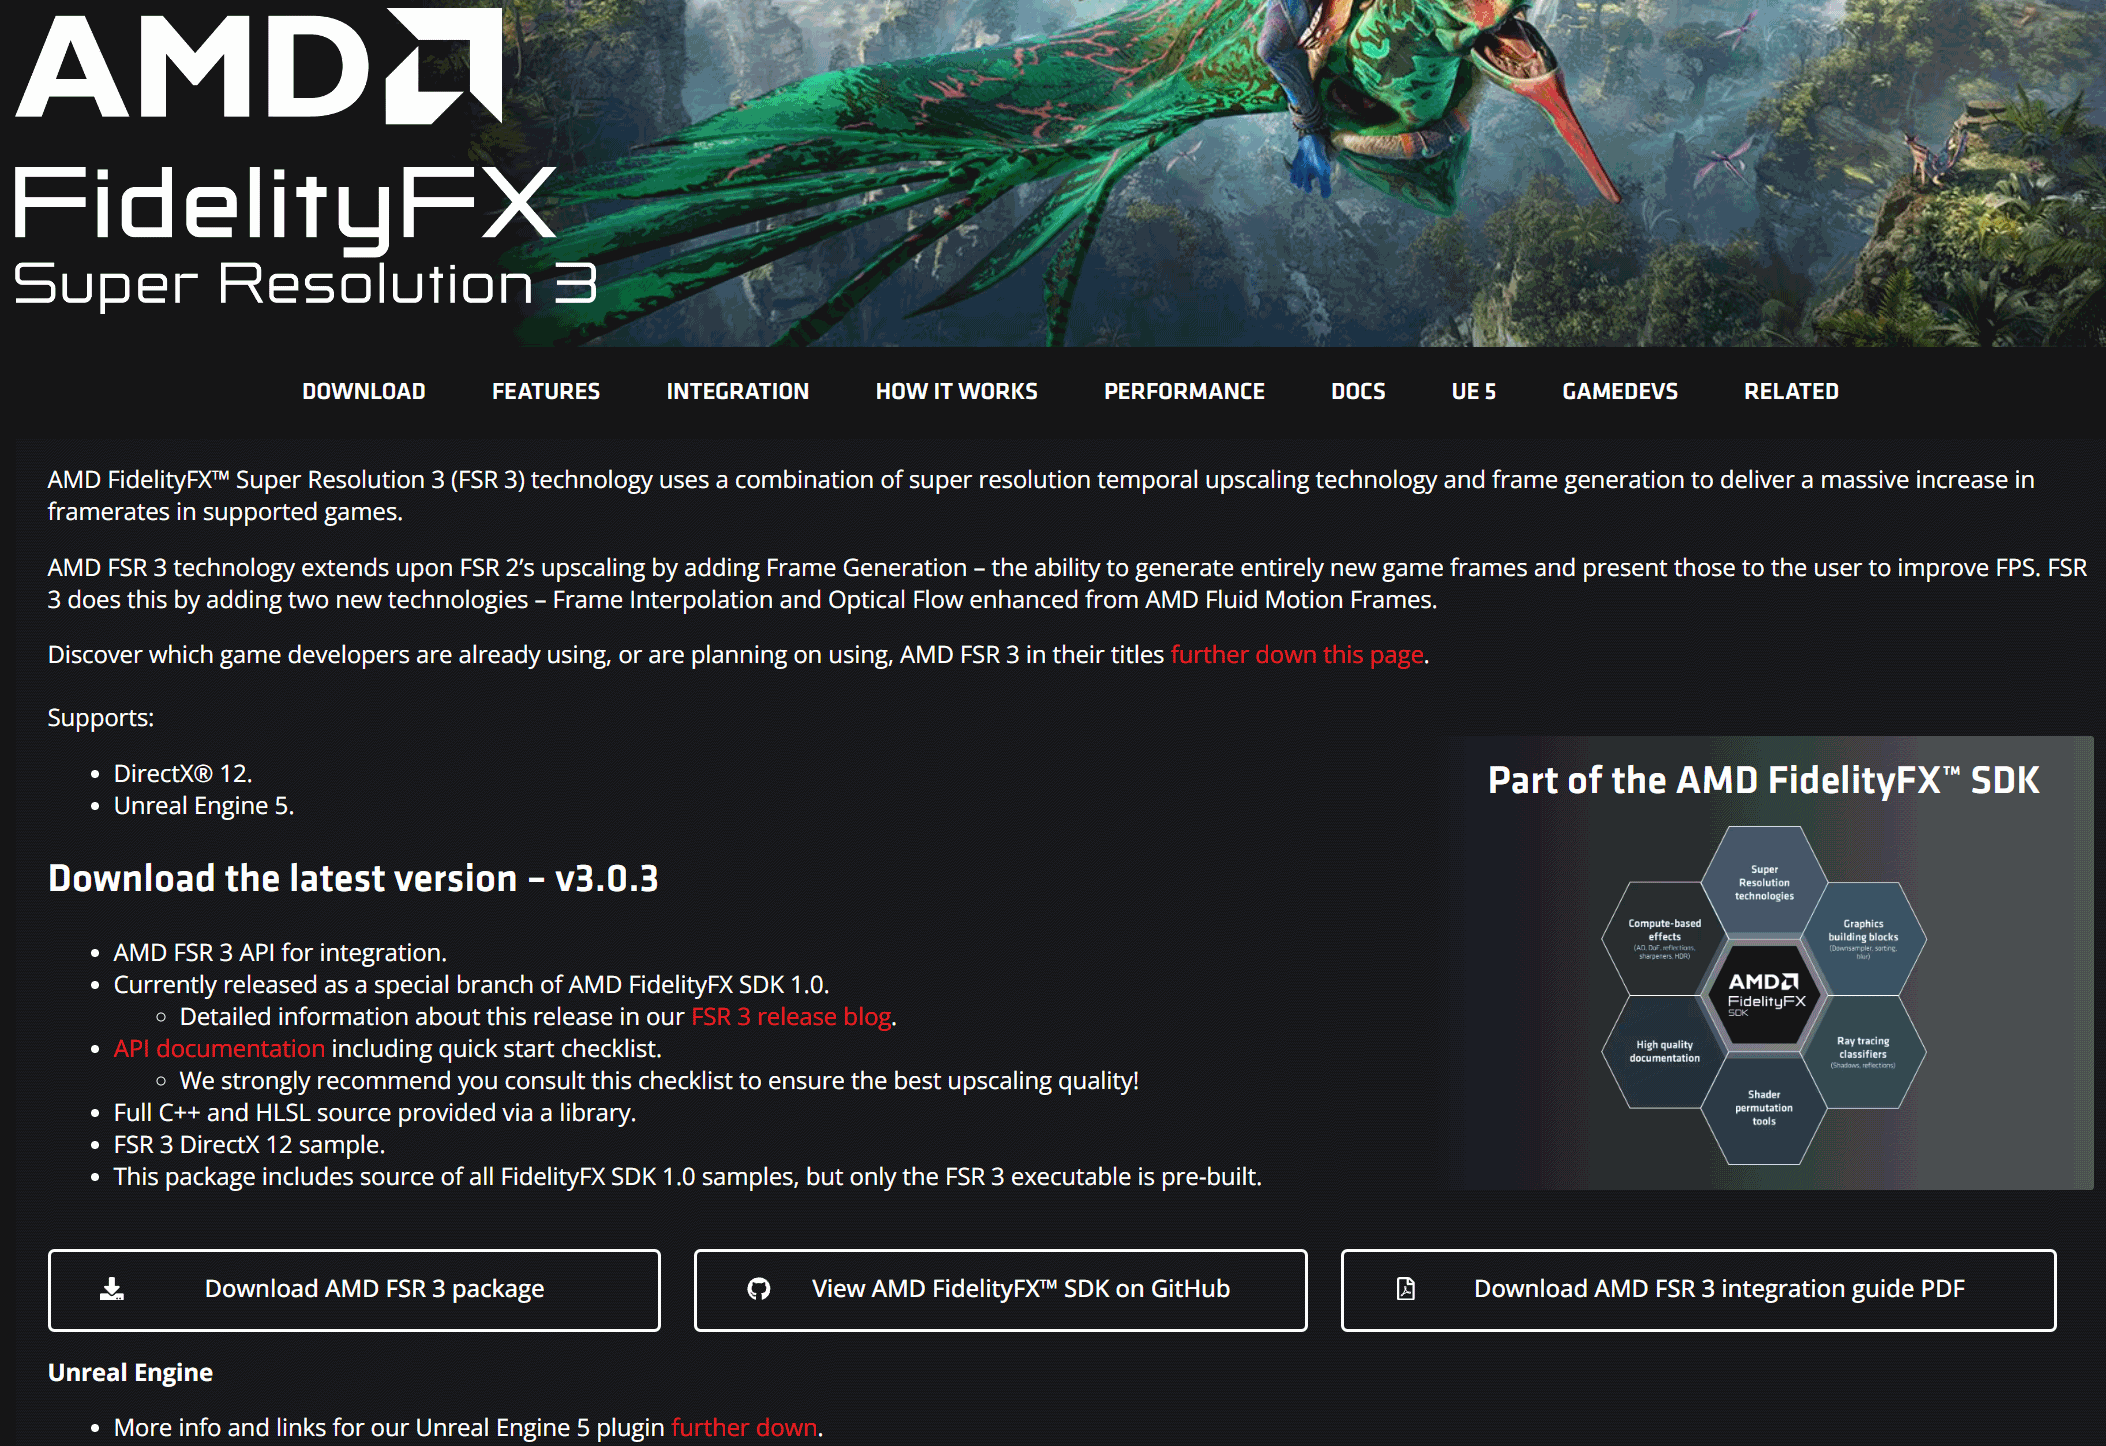The width and height of the screenshot is (2106, 1446).
Task: Open the FSR 3 release blog link
Action: (790, 1016)
